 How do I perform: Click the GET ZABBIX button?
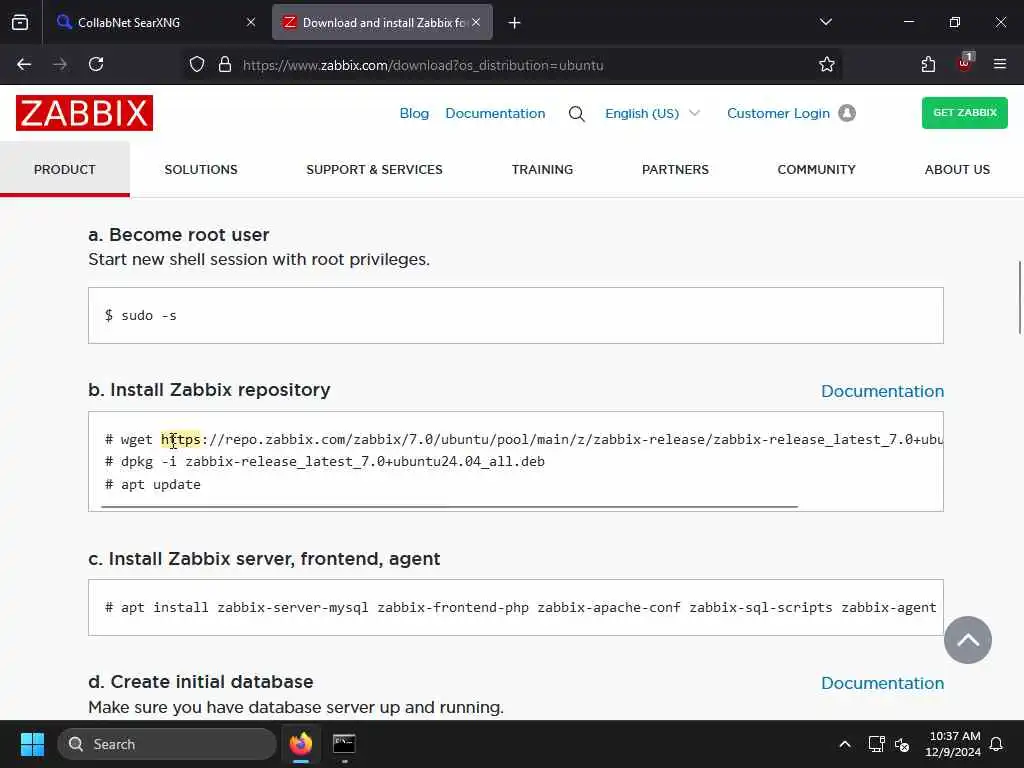tap(965, 113)
